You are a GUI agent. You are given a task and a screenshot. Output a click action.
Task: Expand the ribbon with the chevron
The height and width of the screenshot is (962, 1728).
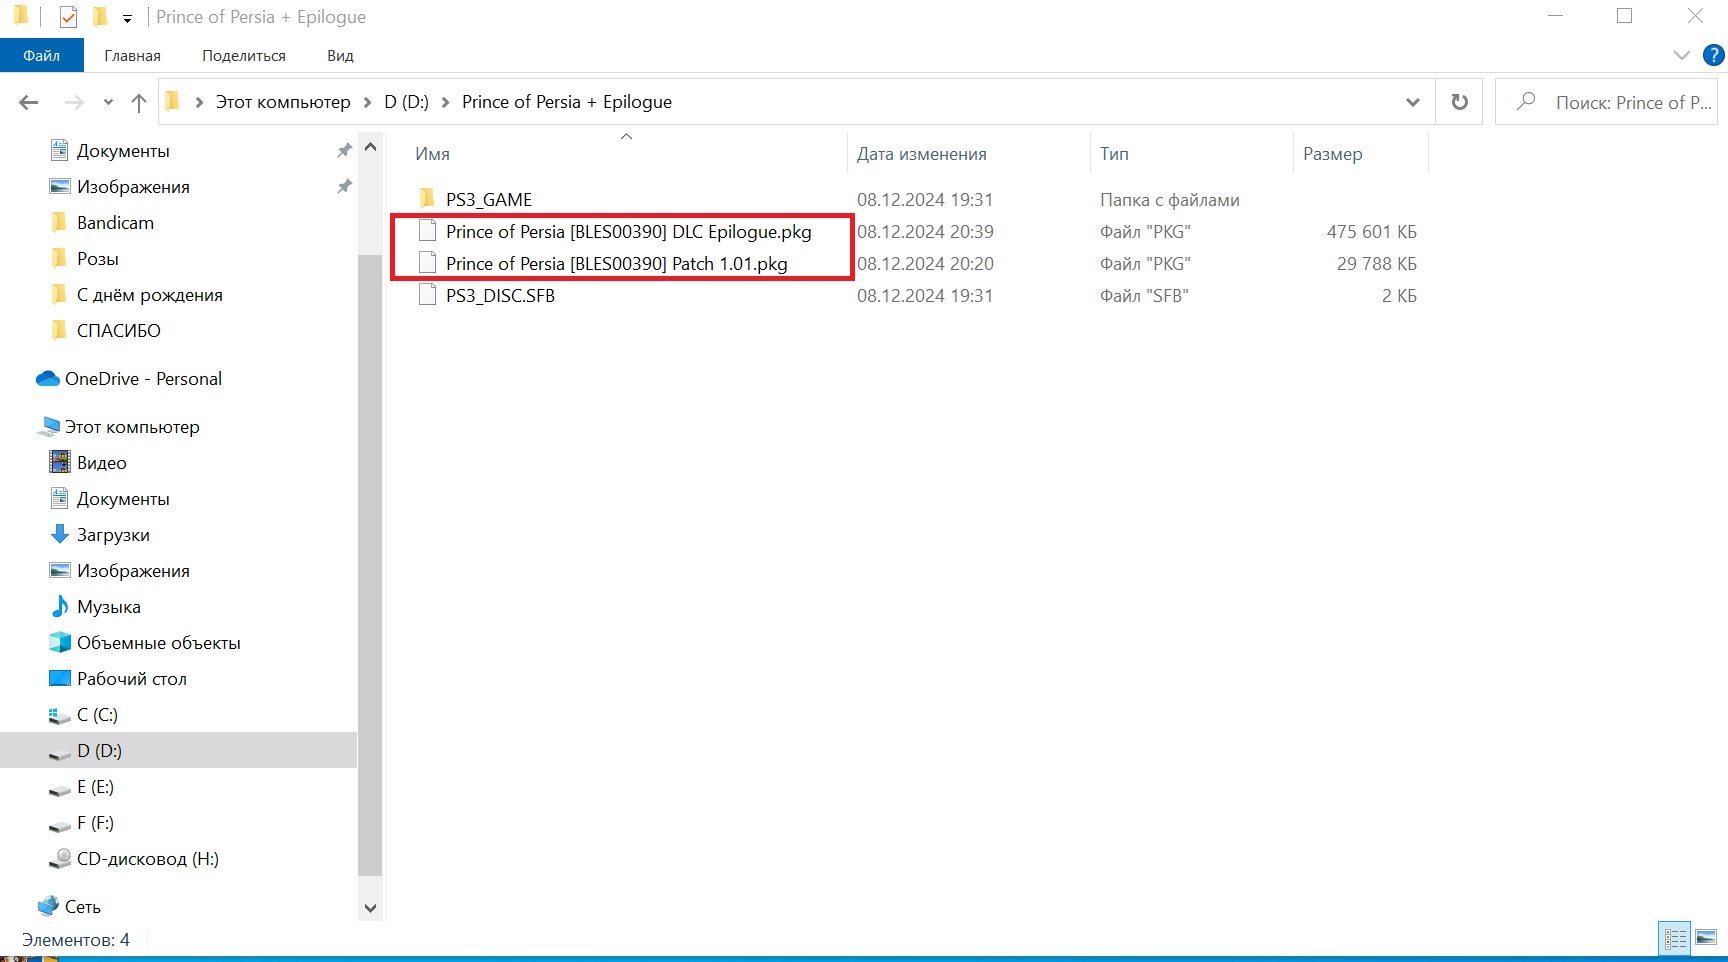pos(1681,55)
